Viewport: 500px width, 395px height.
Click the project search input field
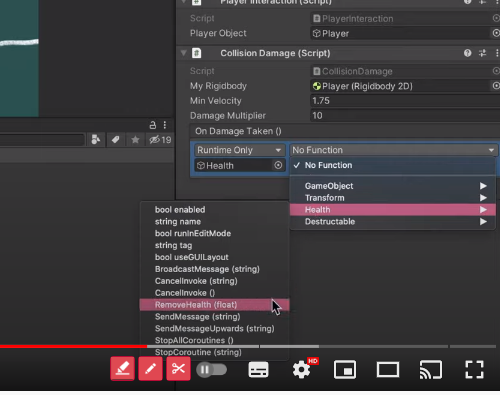(x=42, y=140)
